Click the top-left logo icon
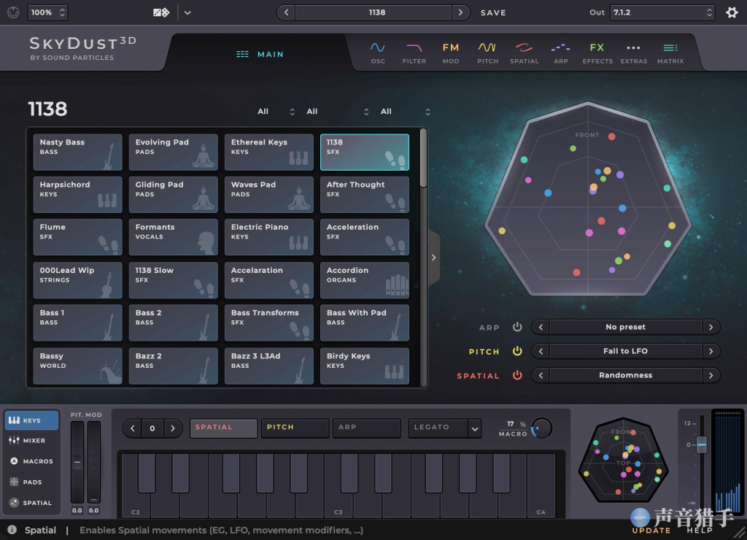 tap(13, 12)
